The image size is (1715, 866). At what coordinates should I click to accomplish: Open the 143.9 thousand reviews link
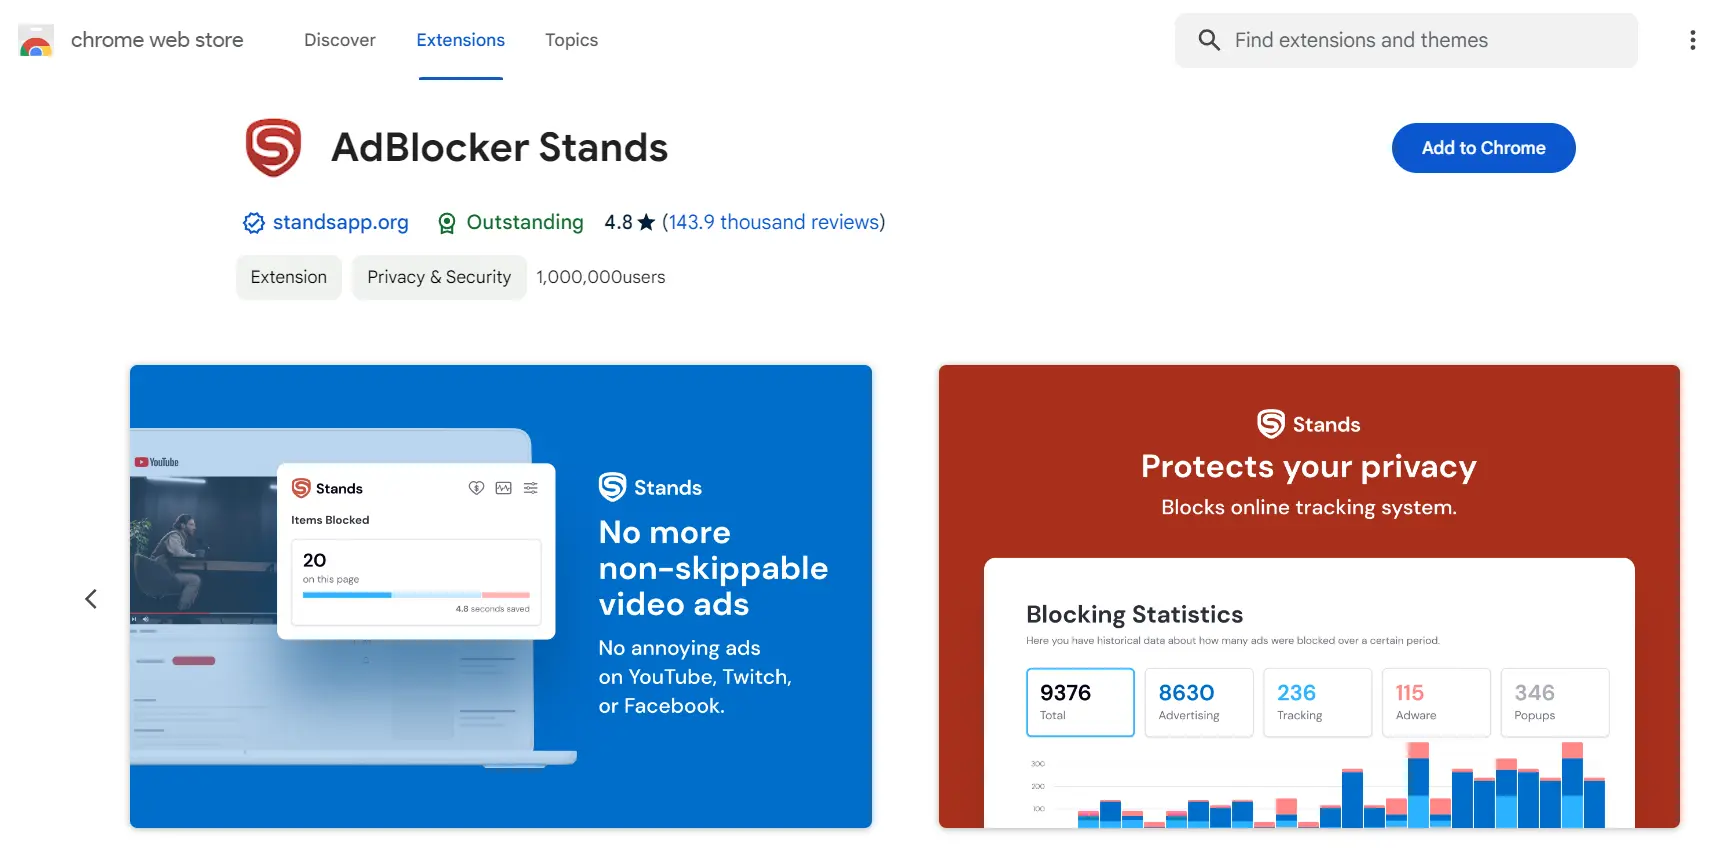pos(773,222)
